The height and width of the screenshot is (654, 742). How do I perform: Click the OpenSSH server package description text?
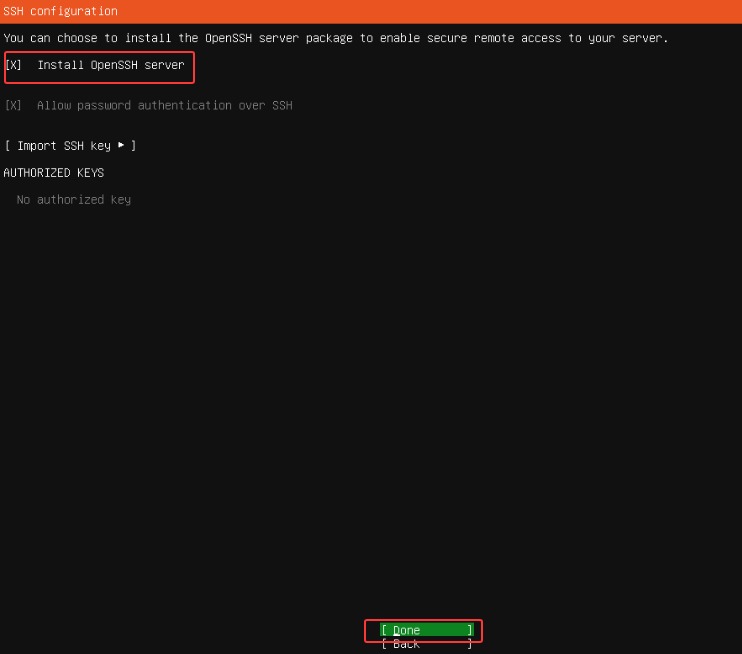click(336, 38)
